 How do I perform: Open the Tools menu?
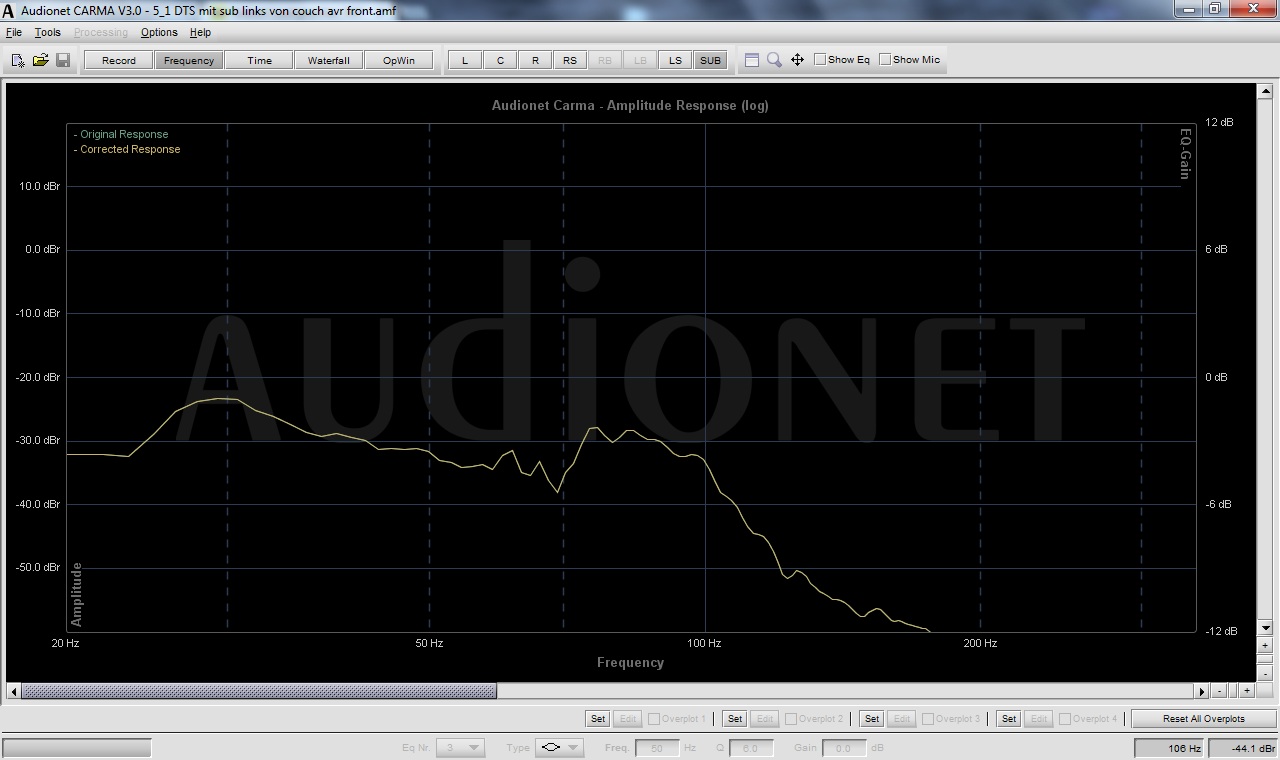tap(48, 33)
